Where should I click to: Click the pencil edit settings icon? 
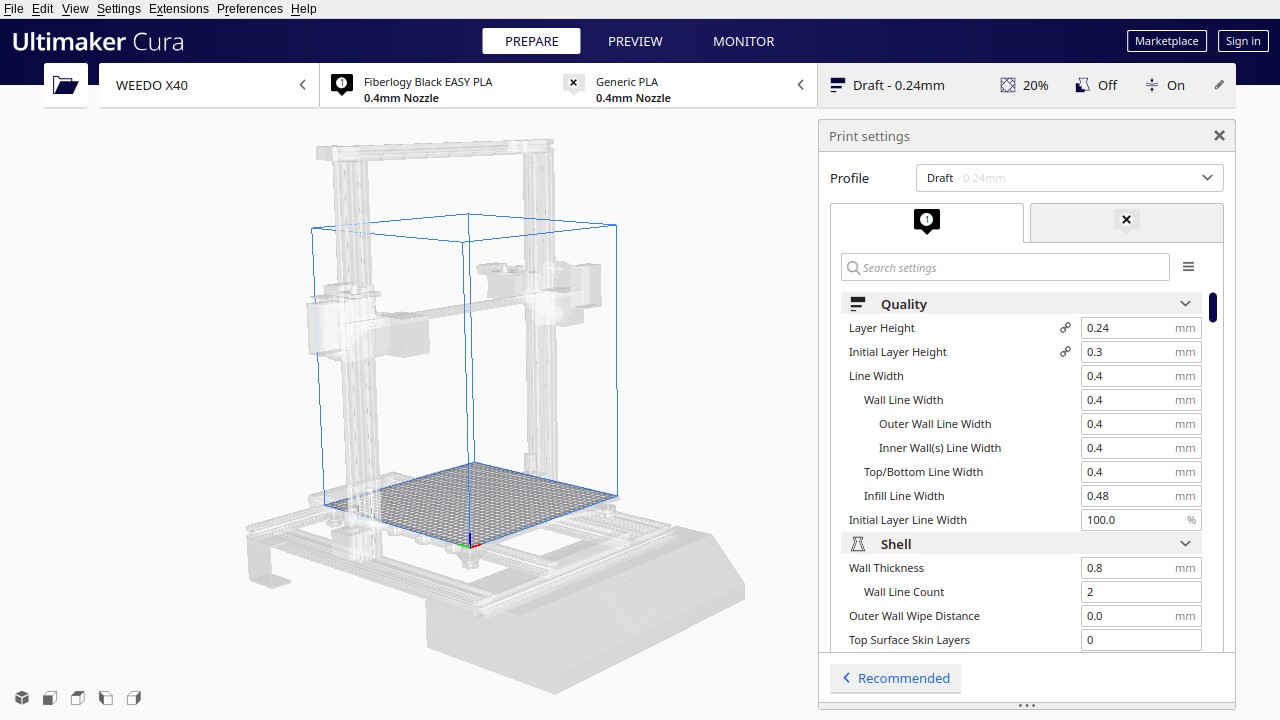coord(1219,85)
